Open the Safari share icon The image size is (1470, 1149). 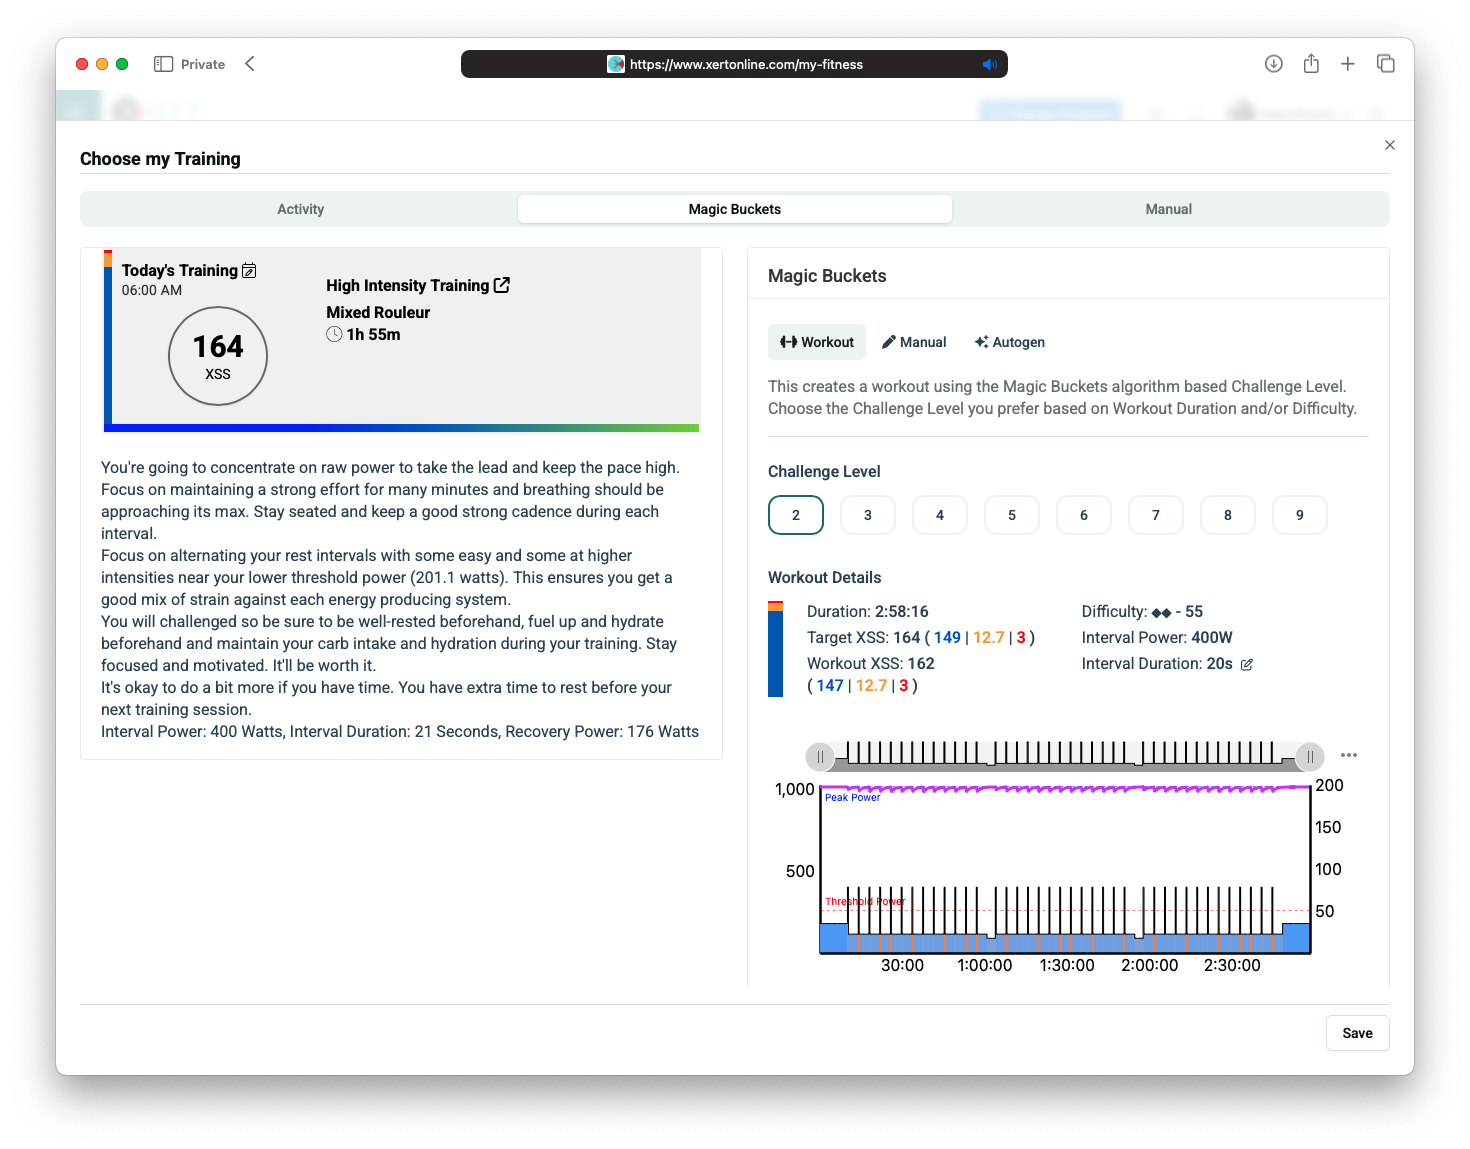1311,64
